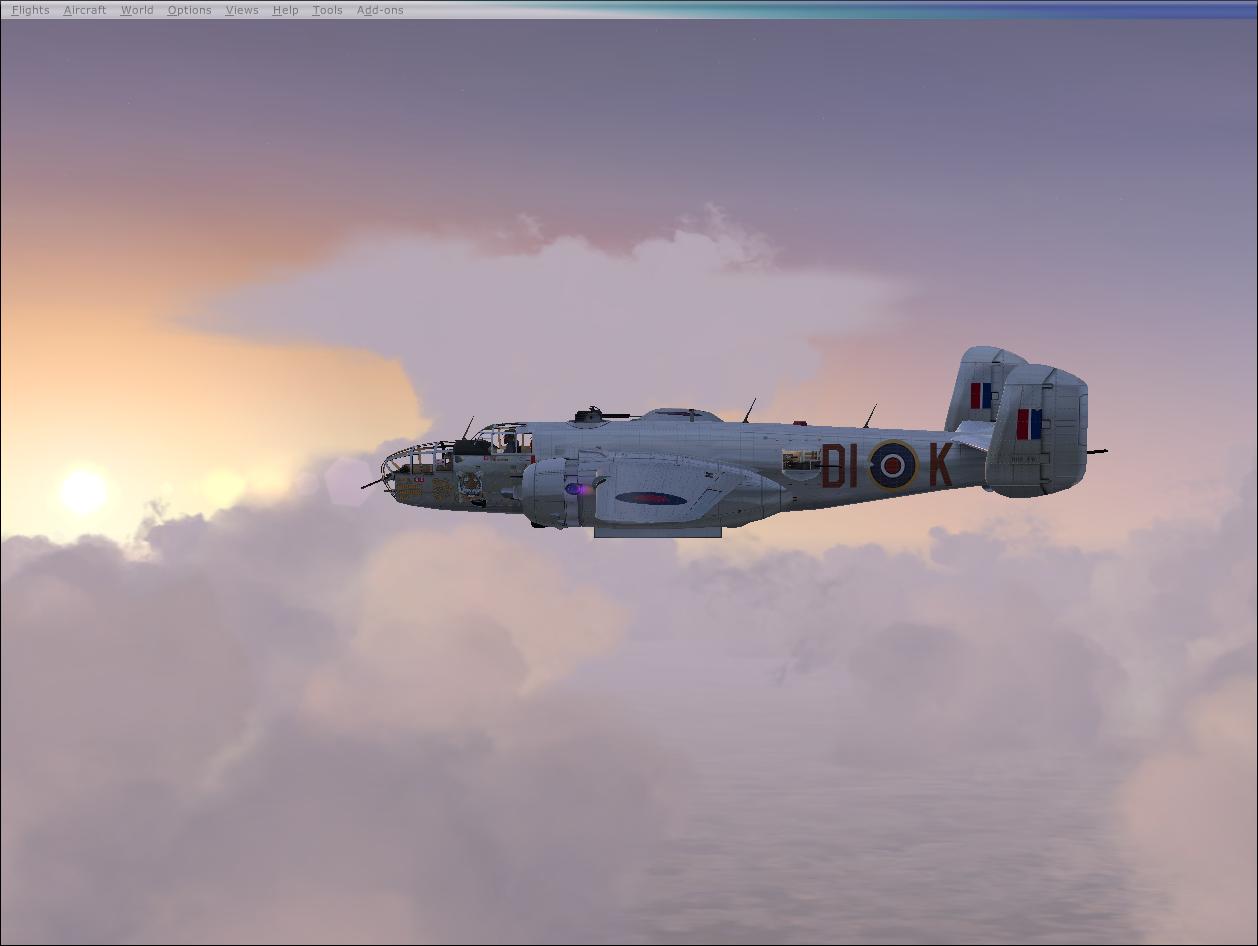Open the Tools menu
1258x946 pixels.
click(327, 10)
